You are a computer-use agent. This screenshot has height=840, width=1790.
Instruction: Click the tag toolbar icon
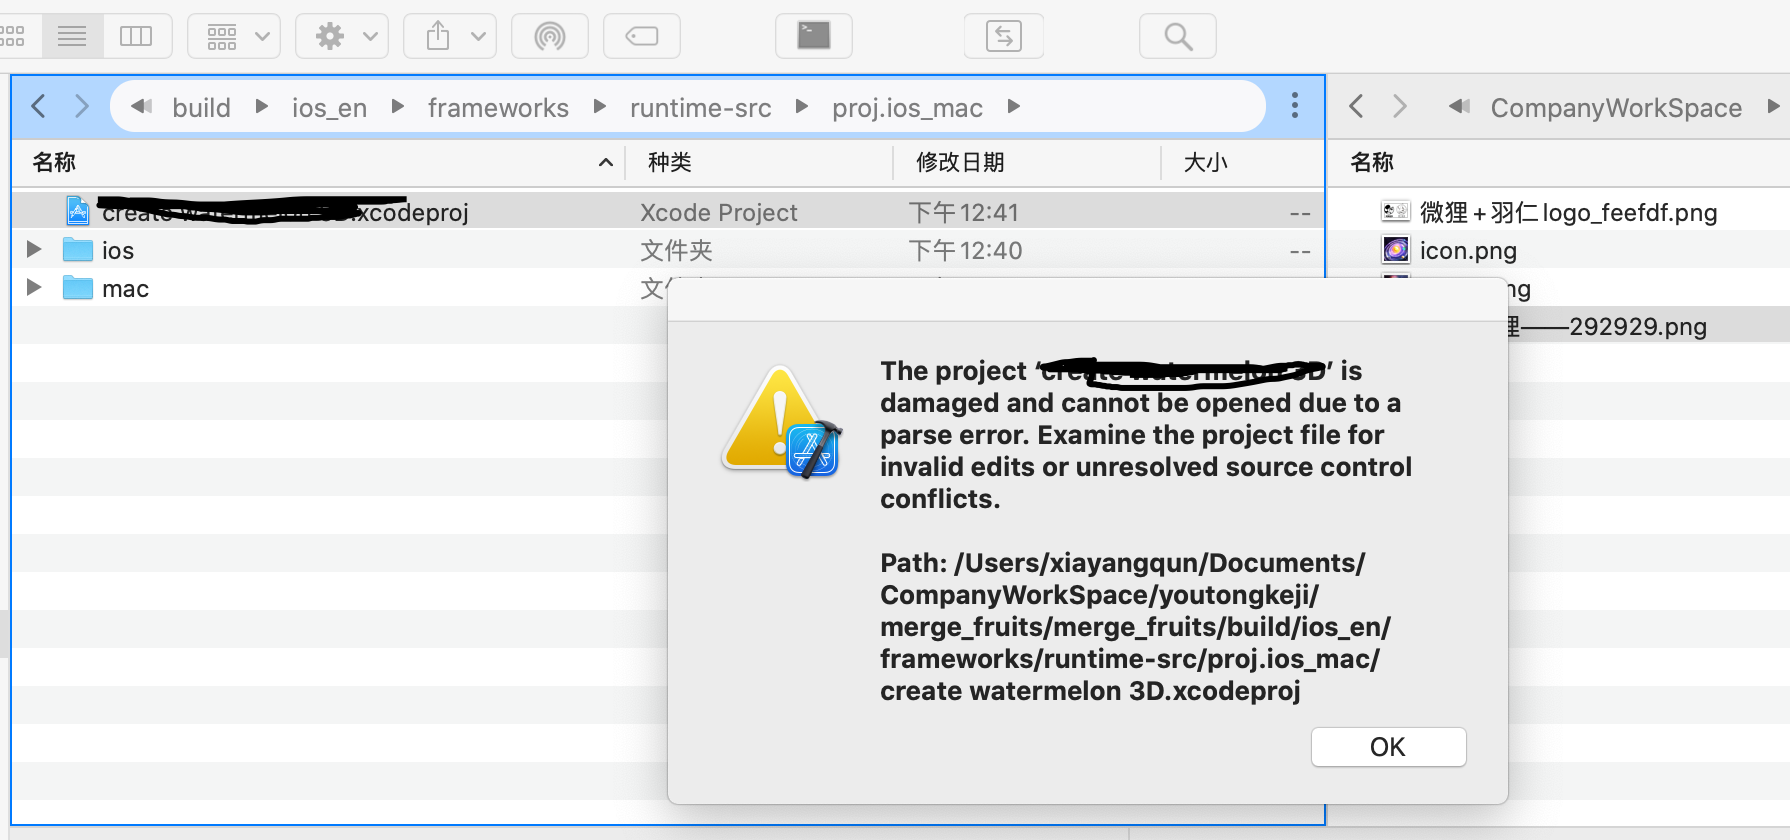coord(642,37)
